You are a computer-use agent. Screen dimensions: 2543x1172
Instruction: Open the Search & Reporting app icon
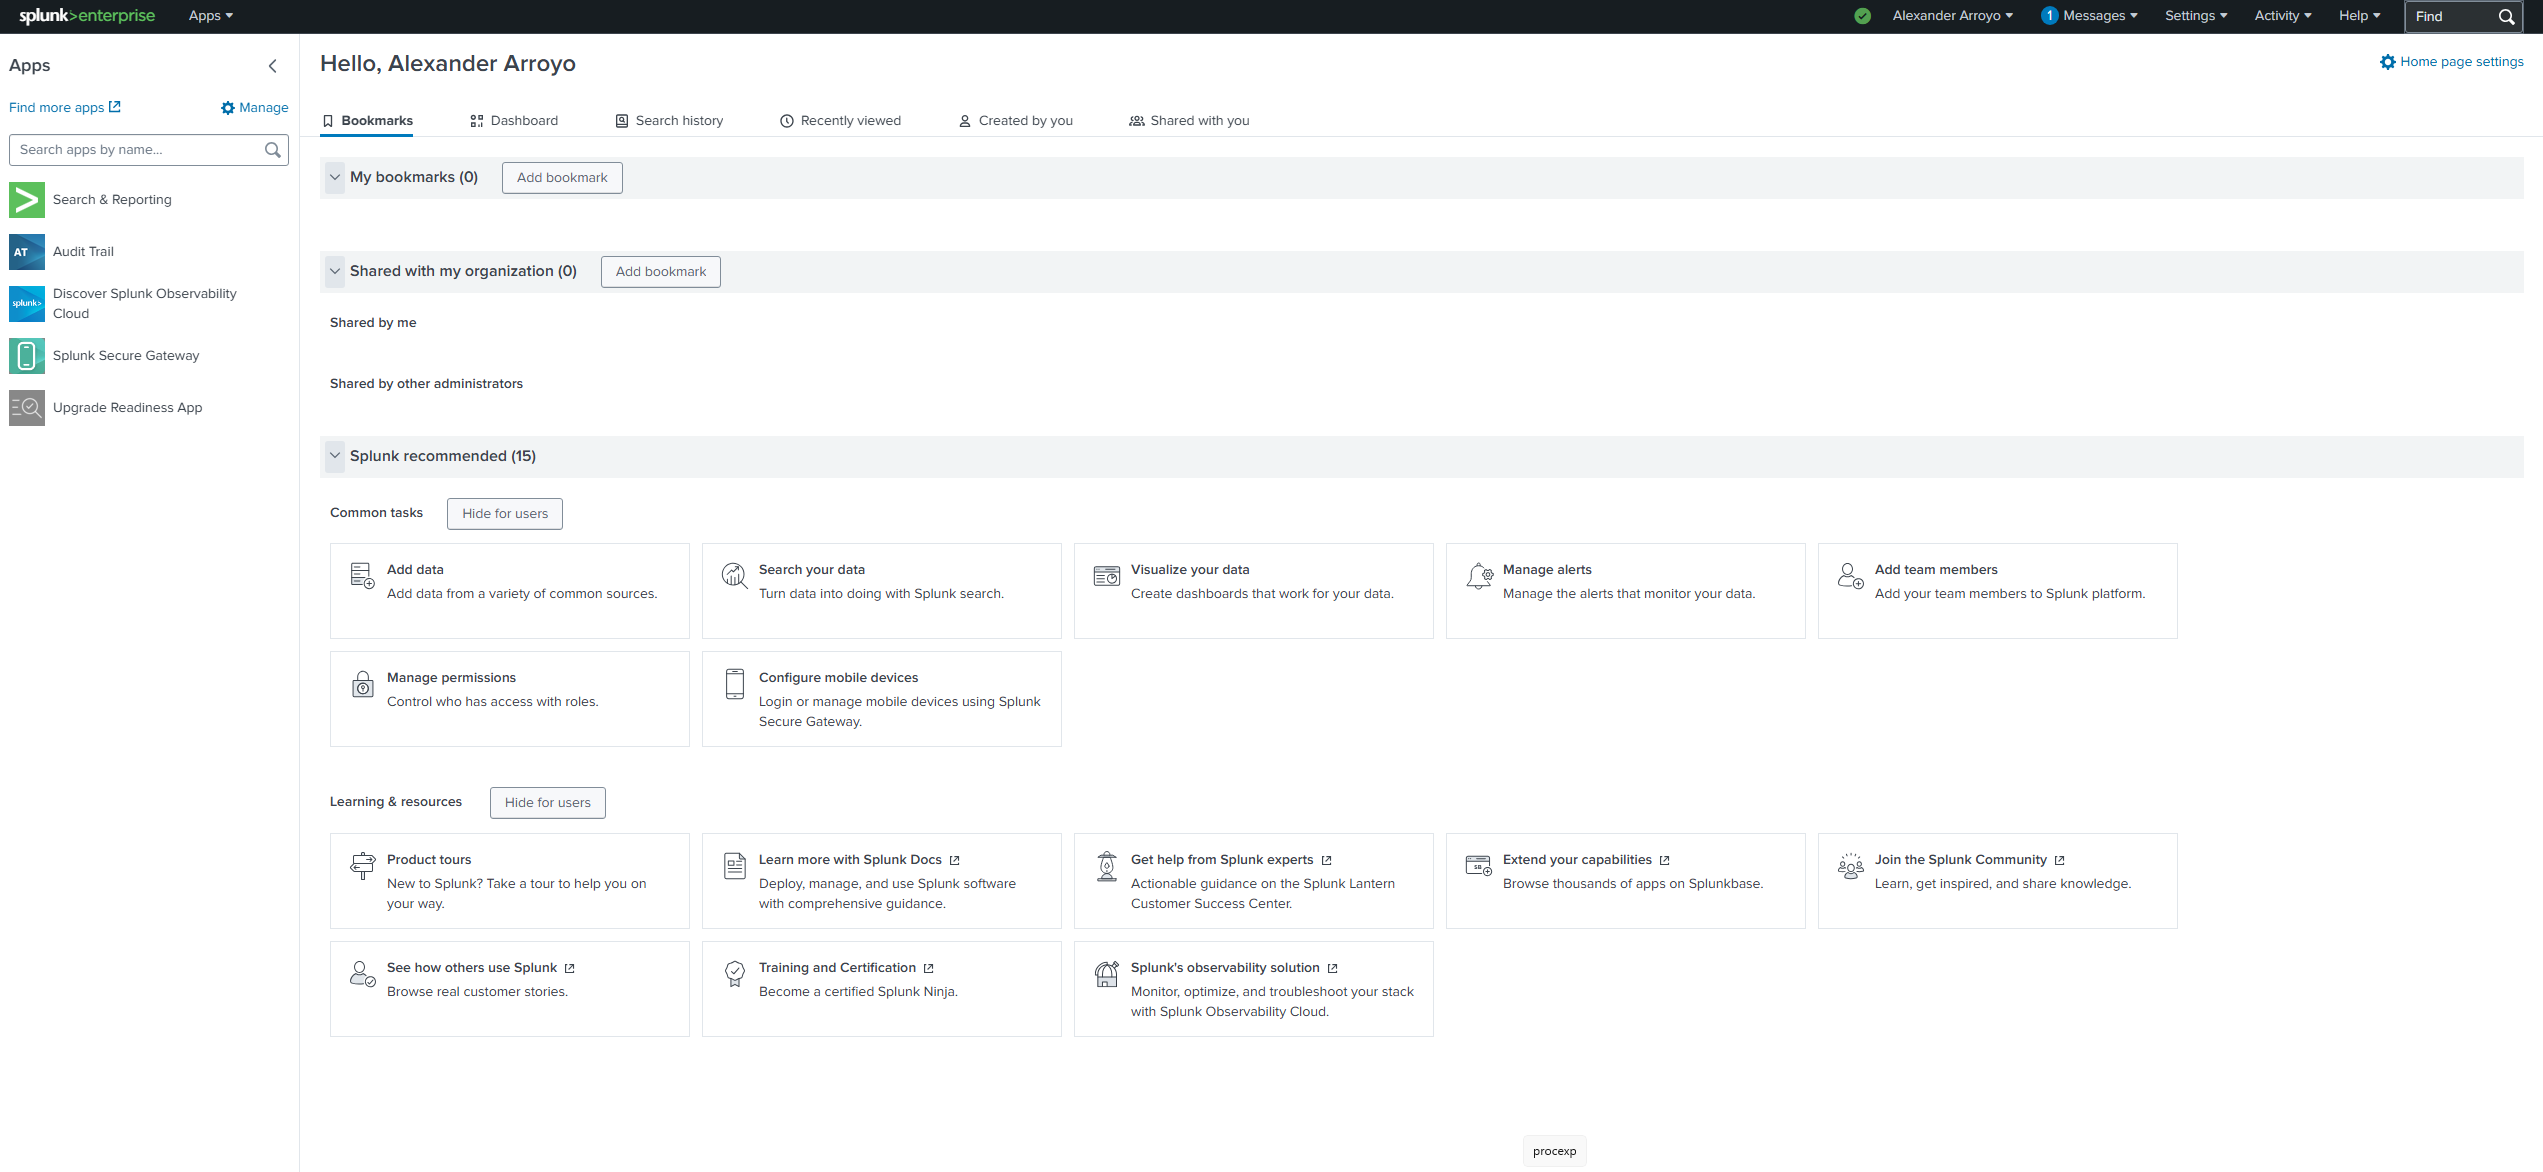tap(27, 200)
